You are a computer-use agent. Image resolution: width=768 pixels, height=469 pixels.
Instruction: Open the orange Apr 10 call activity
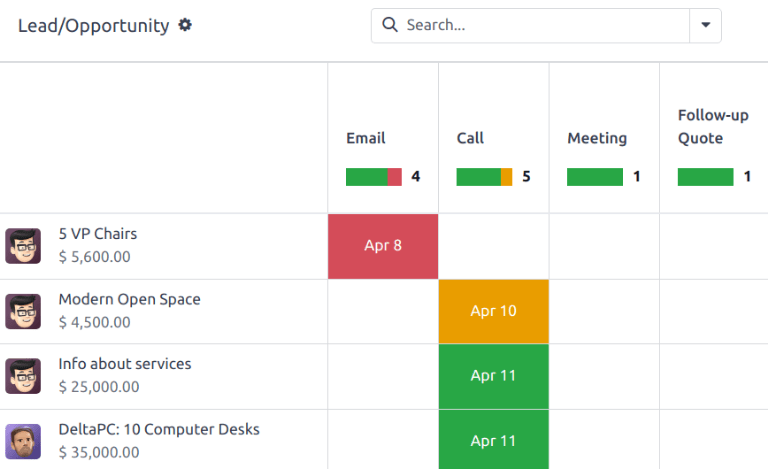click(x=493, y=311)
